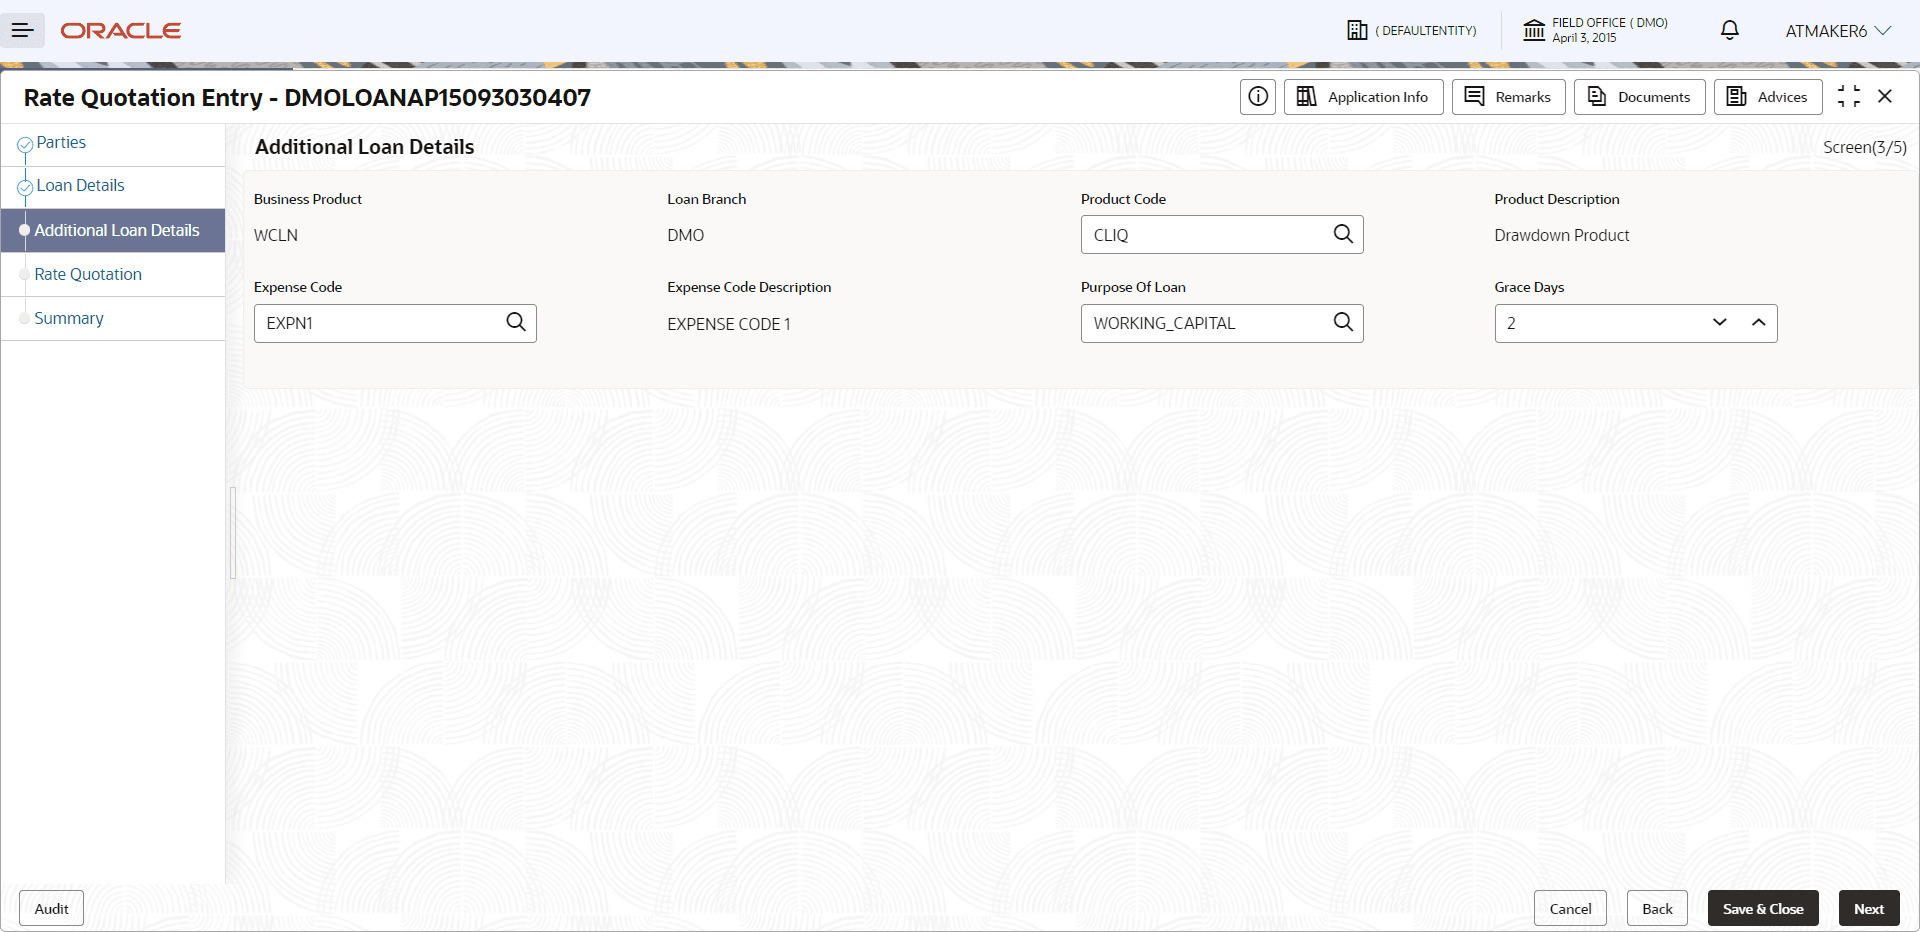Click the April 3, 2015 date text
Viewport: 1920px width, 932px height.
coord(1584,38)
